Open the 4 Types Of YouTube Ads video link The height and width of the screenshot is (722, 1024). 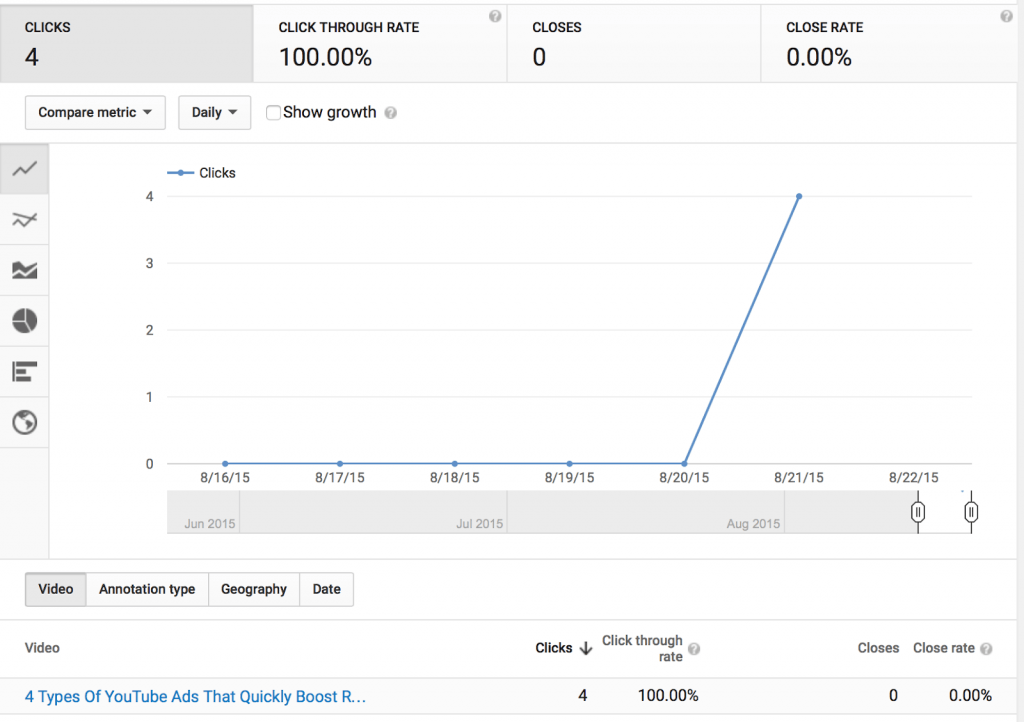(195, 696)
